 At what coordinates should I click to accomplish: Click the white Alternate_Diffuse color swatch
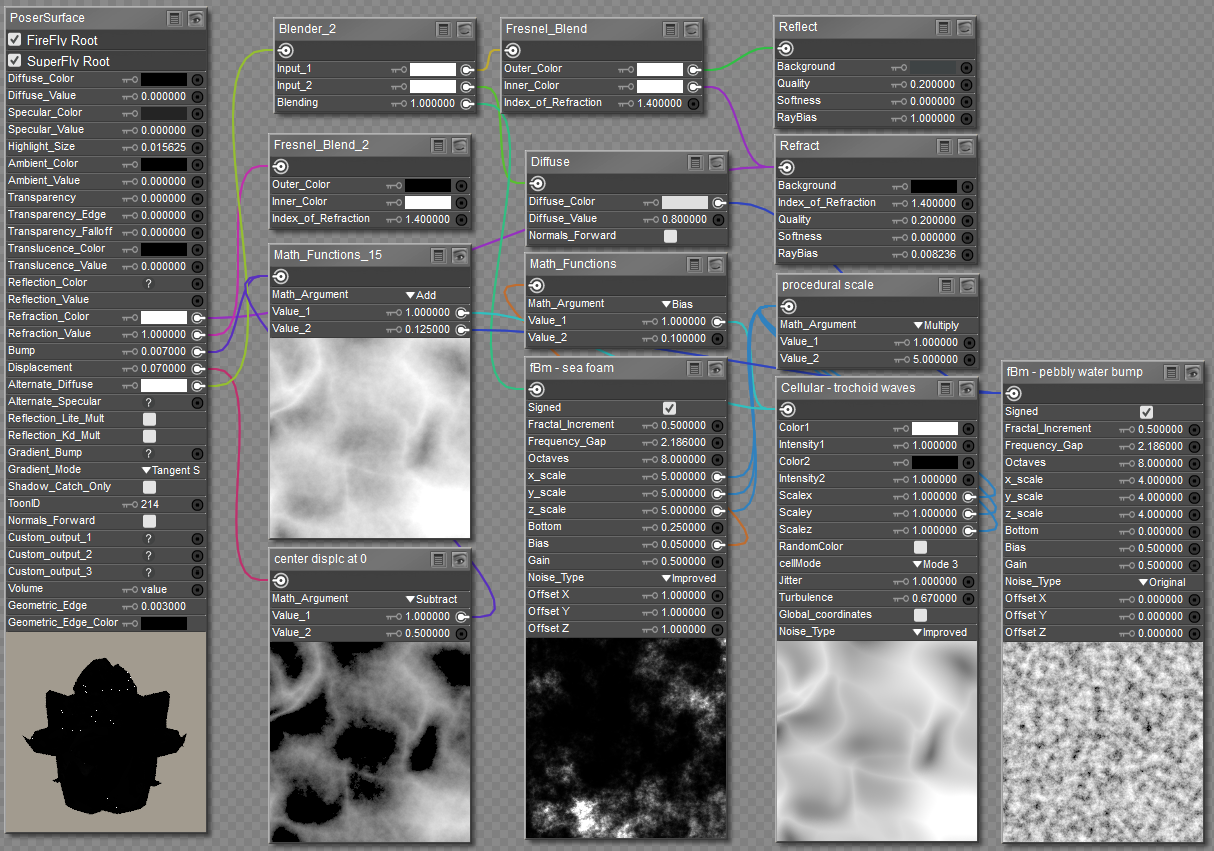click(164, 385)
